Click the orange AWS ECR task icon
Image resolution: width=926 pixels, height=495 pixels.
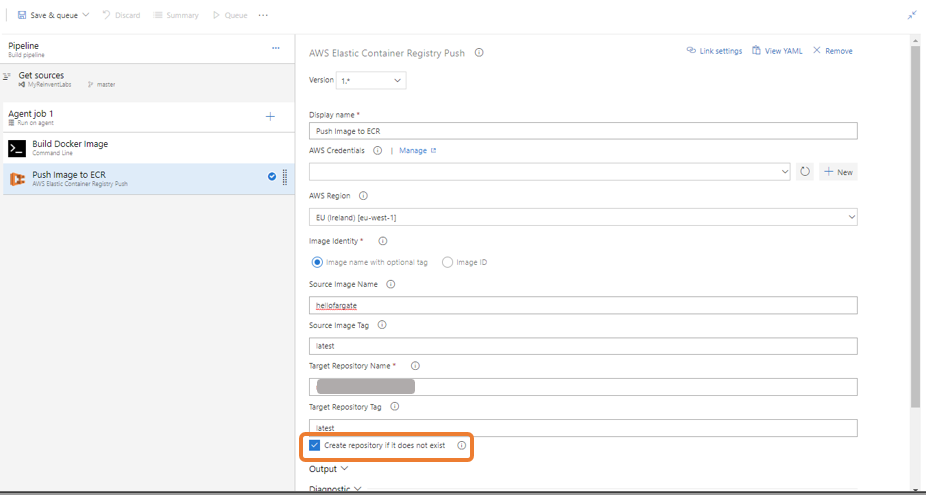point(17,179)
